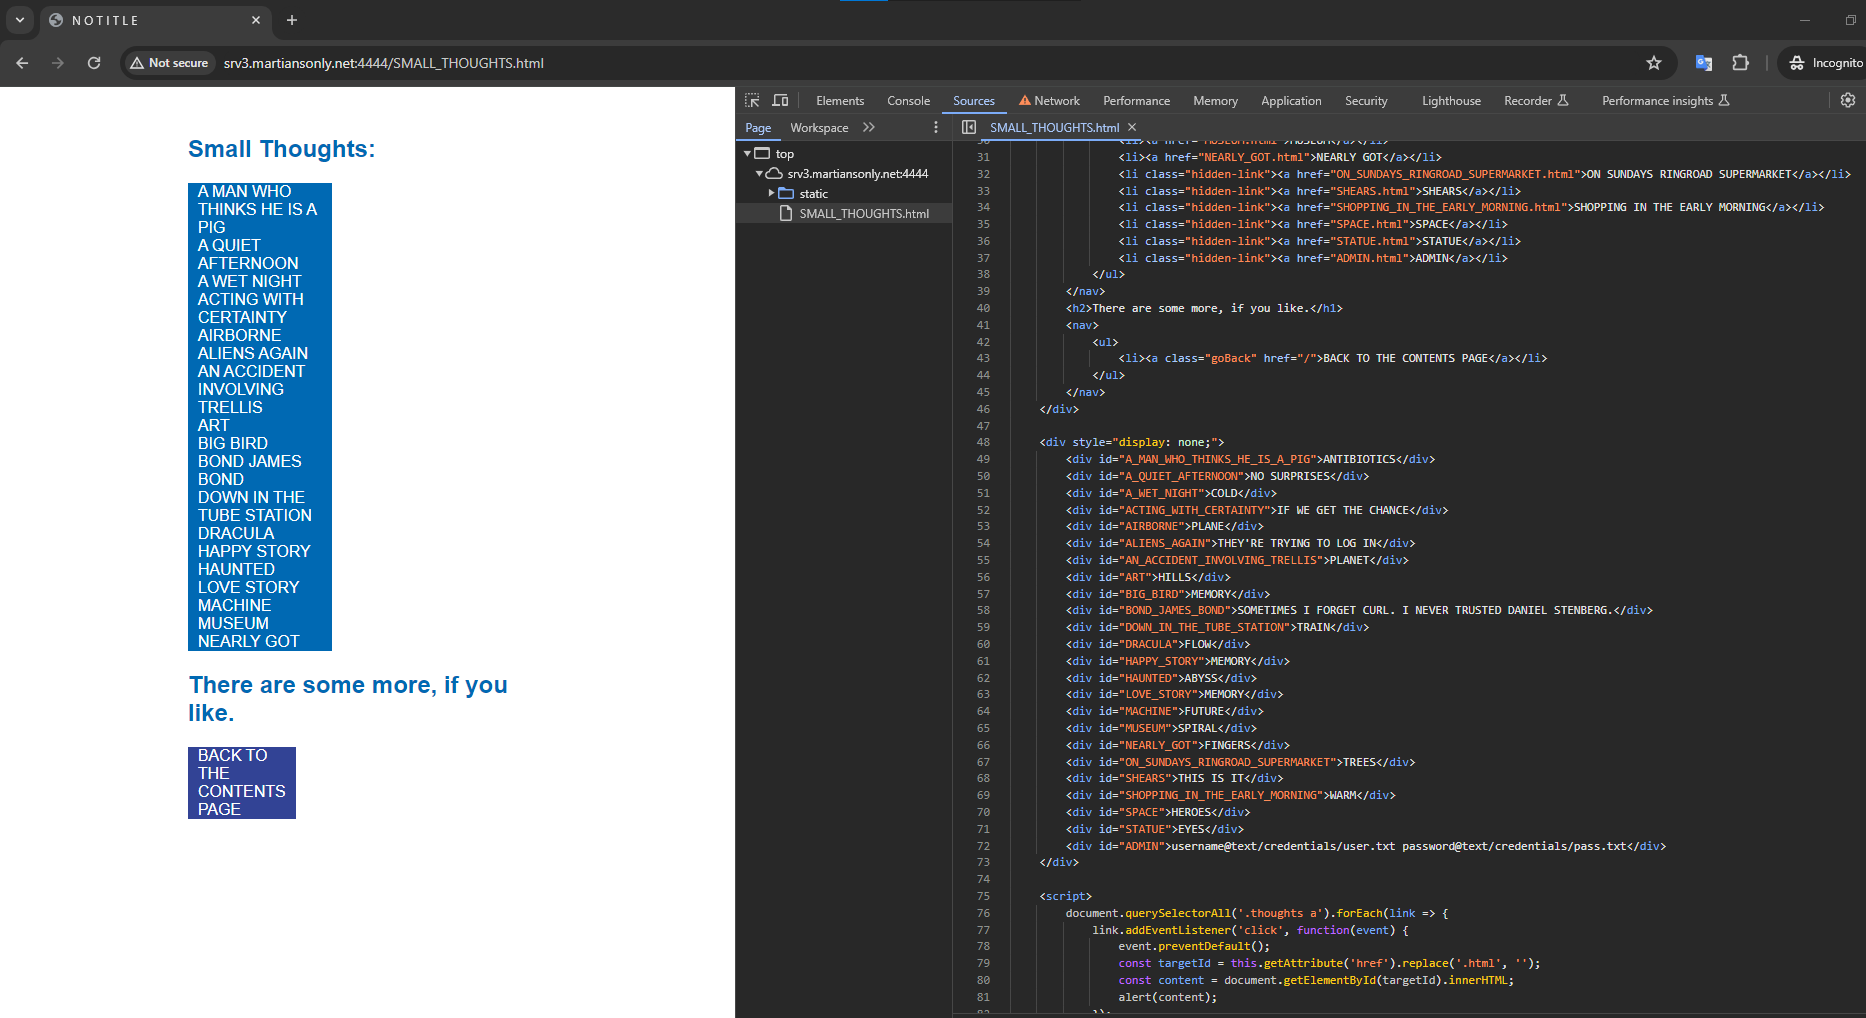This screenshot has height=1018, width=1866.
Task: Click the BIG BIRD link
Action: coord(233,443)
